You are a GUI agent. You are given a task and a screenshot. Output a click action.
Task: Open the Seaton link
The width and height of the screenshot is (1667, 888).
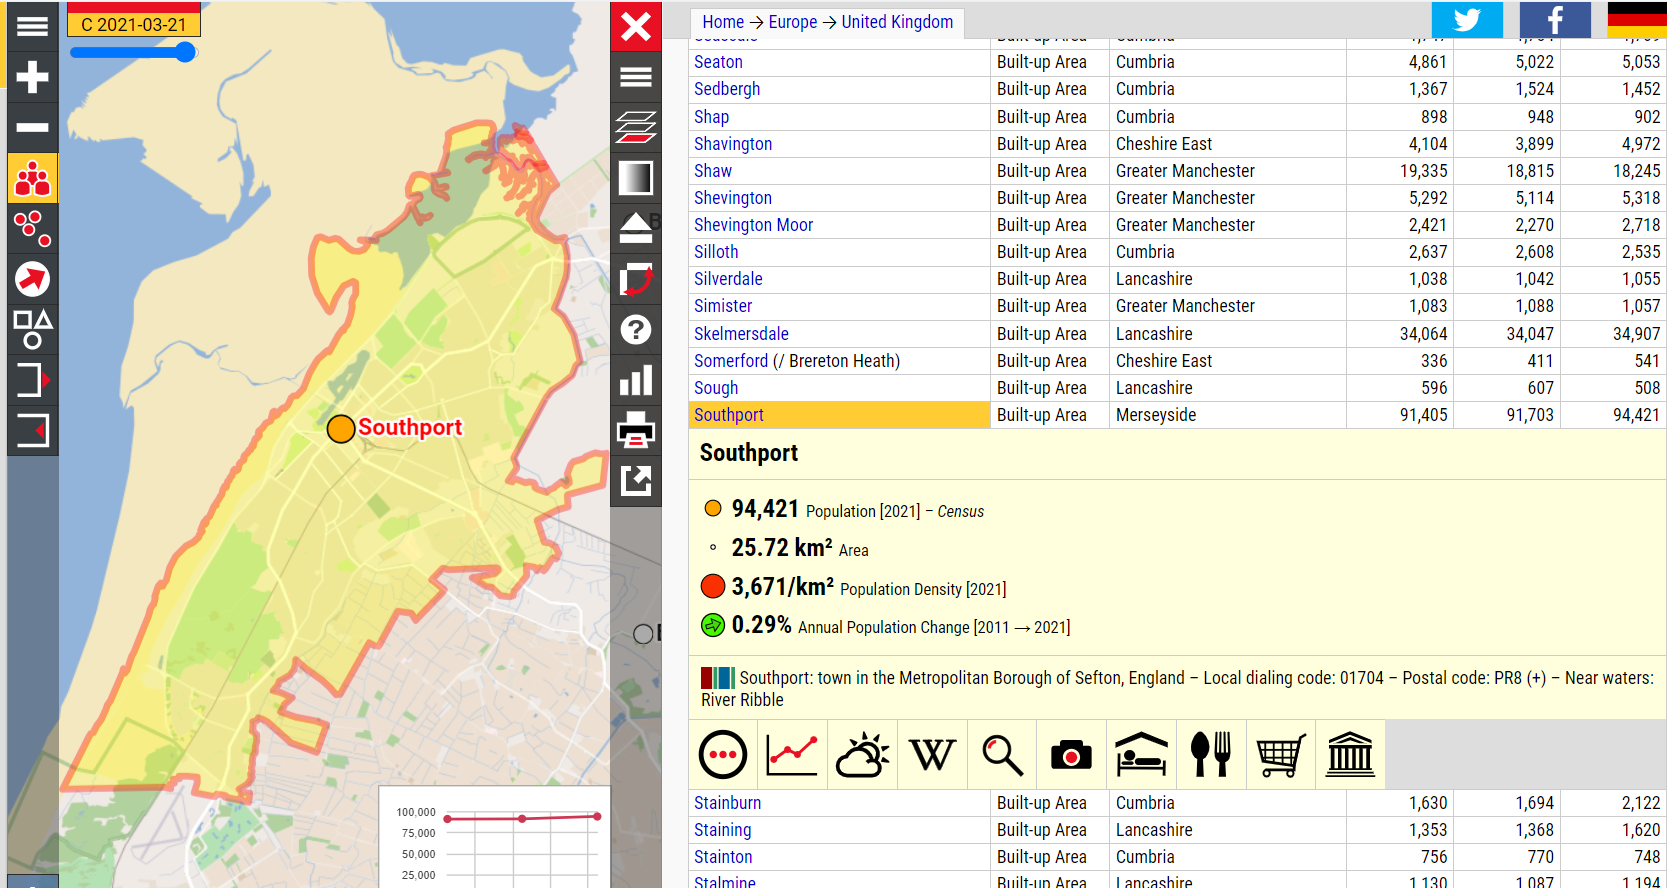pyautogui.click(x=718, y=62)
